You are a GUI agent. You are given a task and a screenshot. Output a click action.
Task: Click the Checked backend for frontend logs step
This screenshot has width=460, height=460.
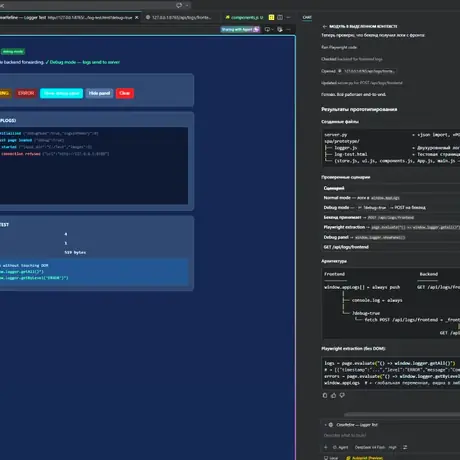point(352,59)
